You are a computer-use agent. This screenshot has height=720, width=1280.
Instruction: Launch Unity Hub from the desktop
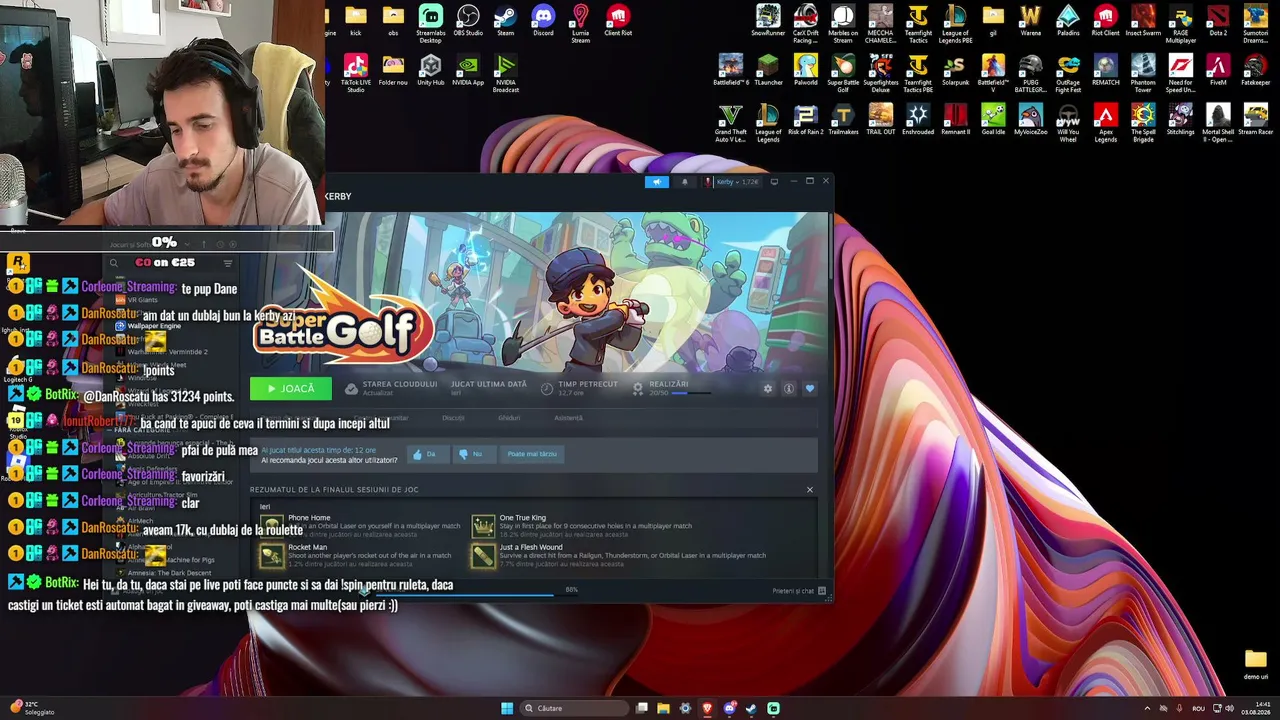431,70
